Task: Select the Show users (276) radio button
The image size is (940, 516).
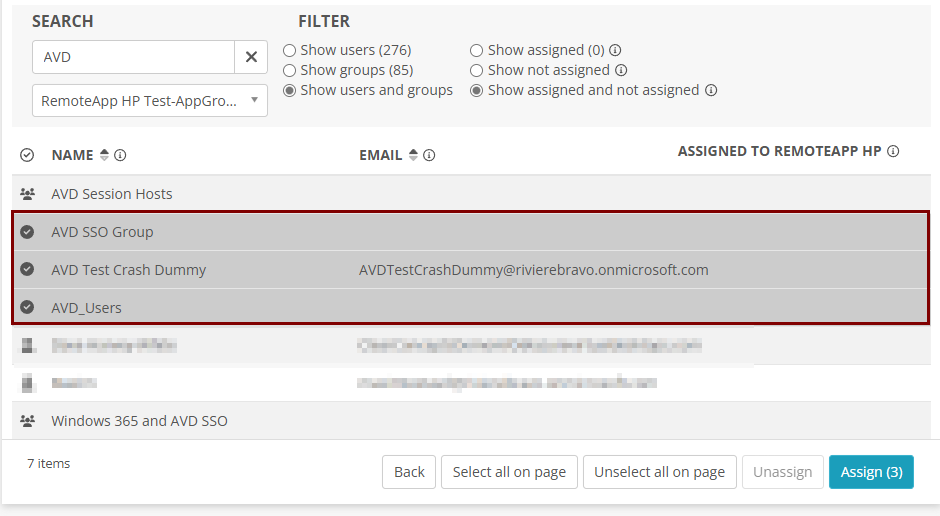Action: point(290,50)
